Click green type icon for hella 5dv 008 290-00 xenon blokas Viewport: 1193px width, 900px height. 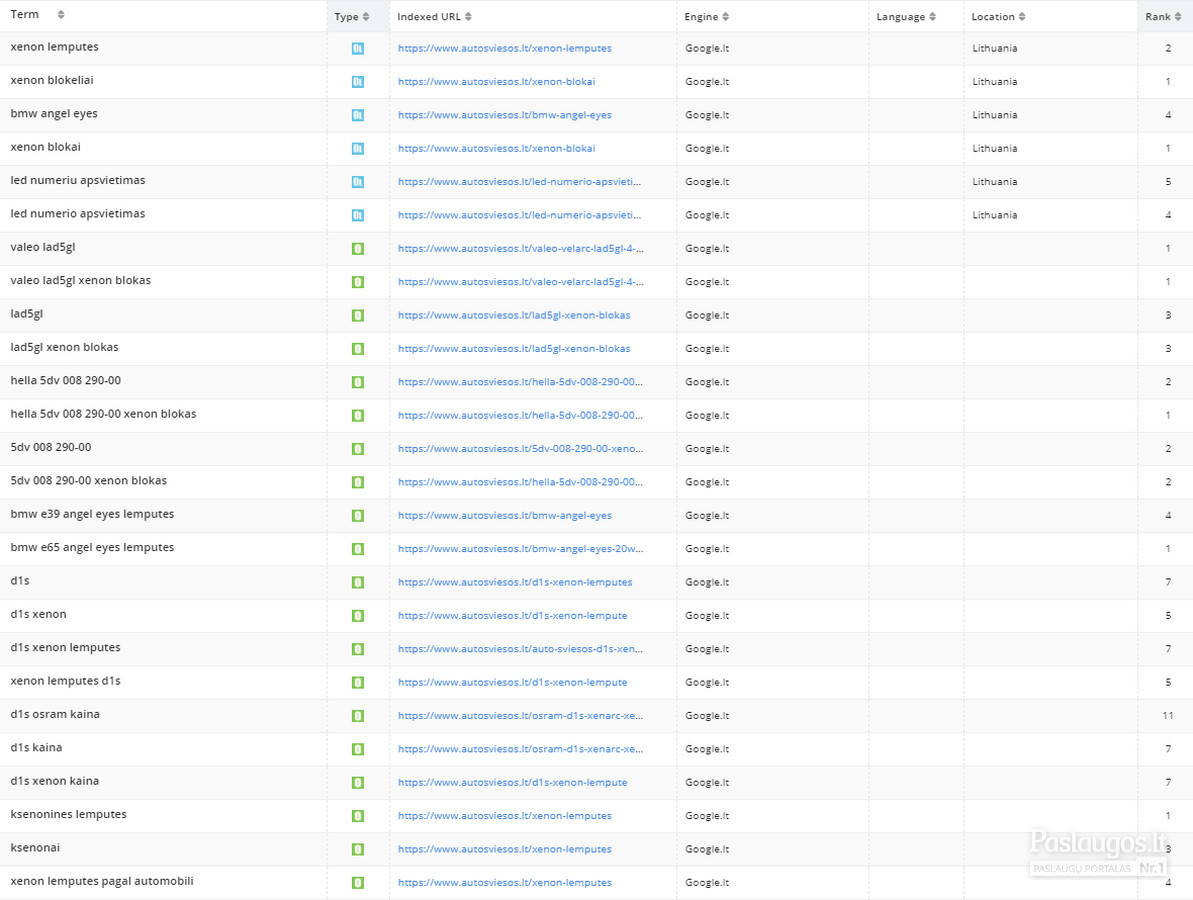click(358, 415)
